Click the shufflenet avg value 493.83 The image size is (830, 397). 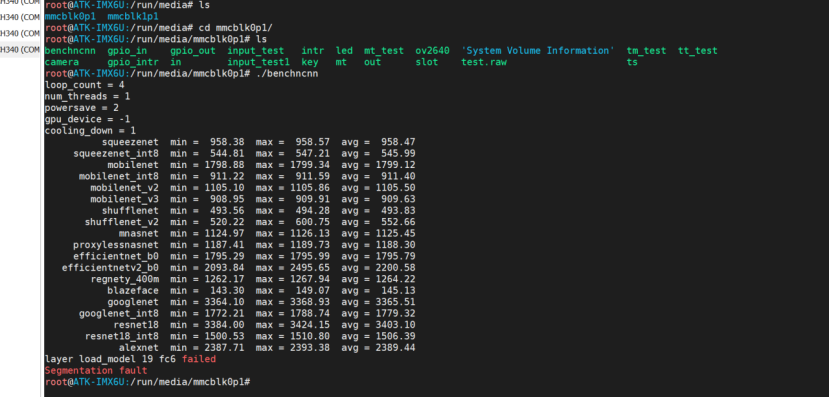[398, 211]
